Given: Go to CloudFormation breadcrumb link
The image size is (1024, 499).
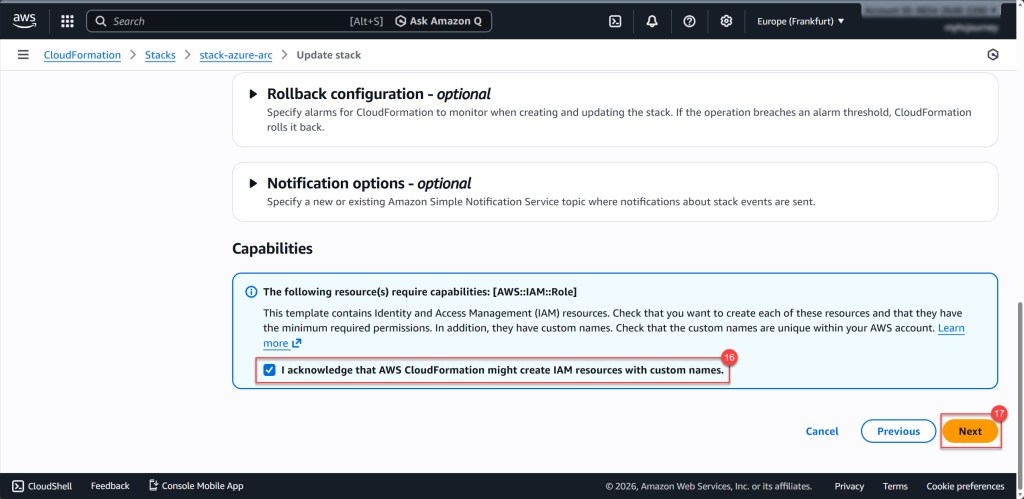Looking at the screenshot, I should (82, 55).
